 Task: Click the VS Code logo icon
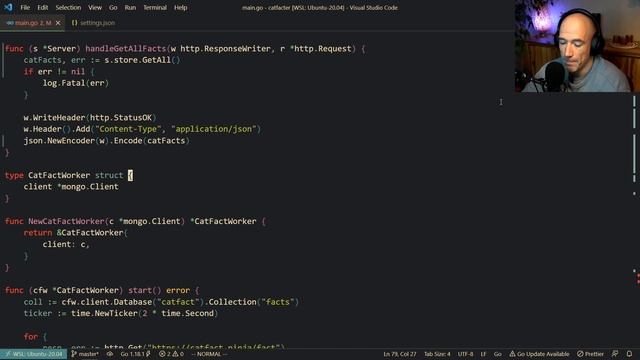(8, 7)
